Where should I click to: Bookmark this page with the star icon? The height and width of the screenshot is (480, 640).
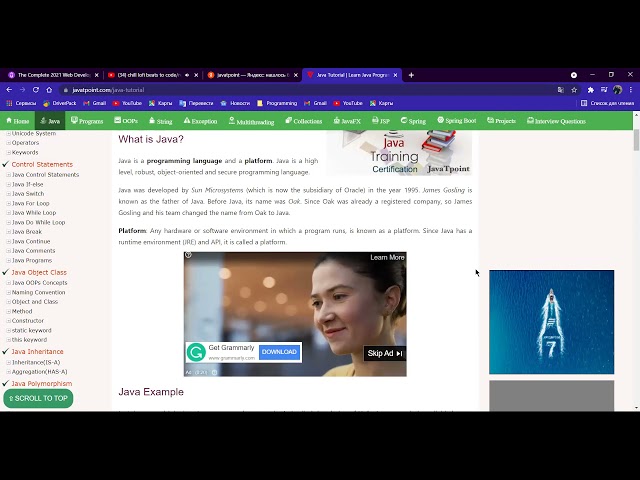pyautogui.click(x=574, y=90)
